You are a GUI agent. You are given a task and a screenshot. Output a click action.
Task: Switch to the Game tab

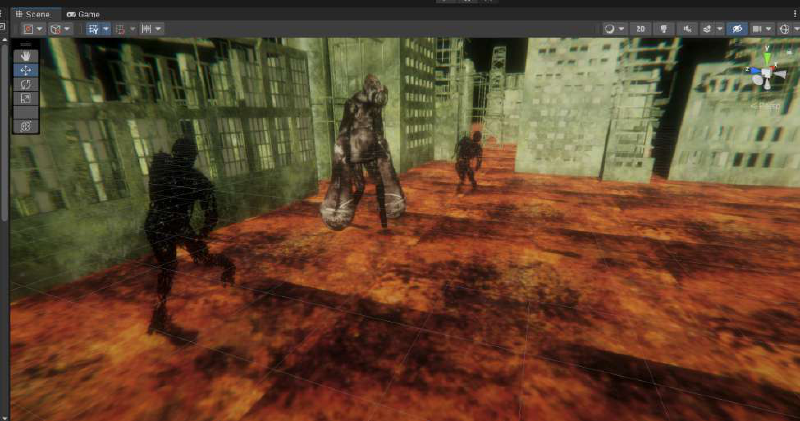pos(83,14)
